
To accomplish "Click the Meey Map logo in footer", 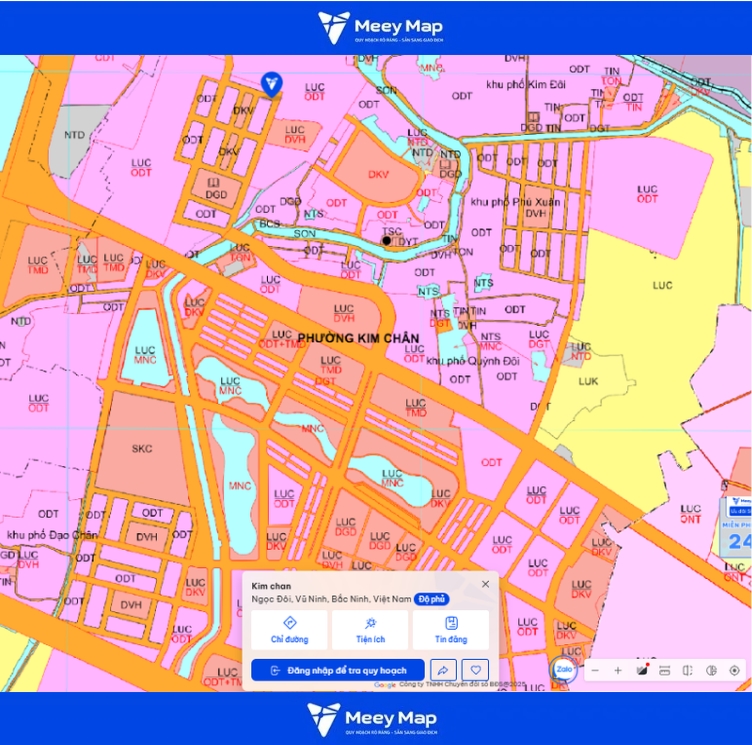I will [x=373, y=719].
